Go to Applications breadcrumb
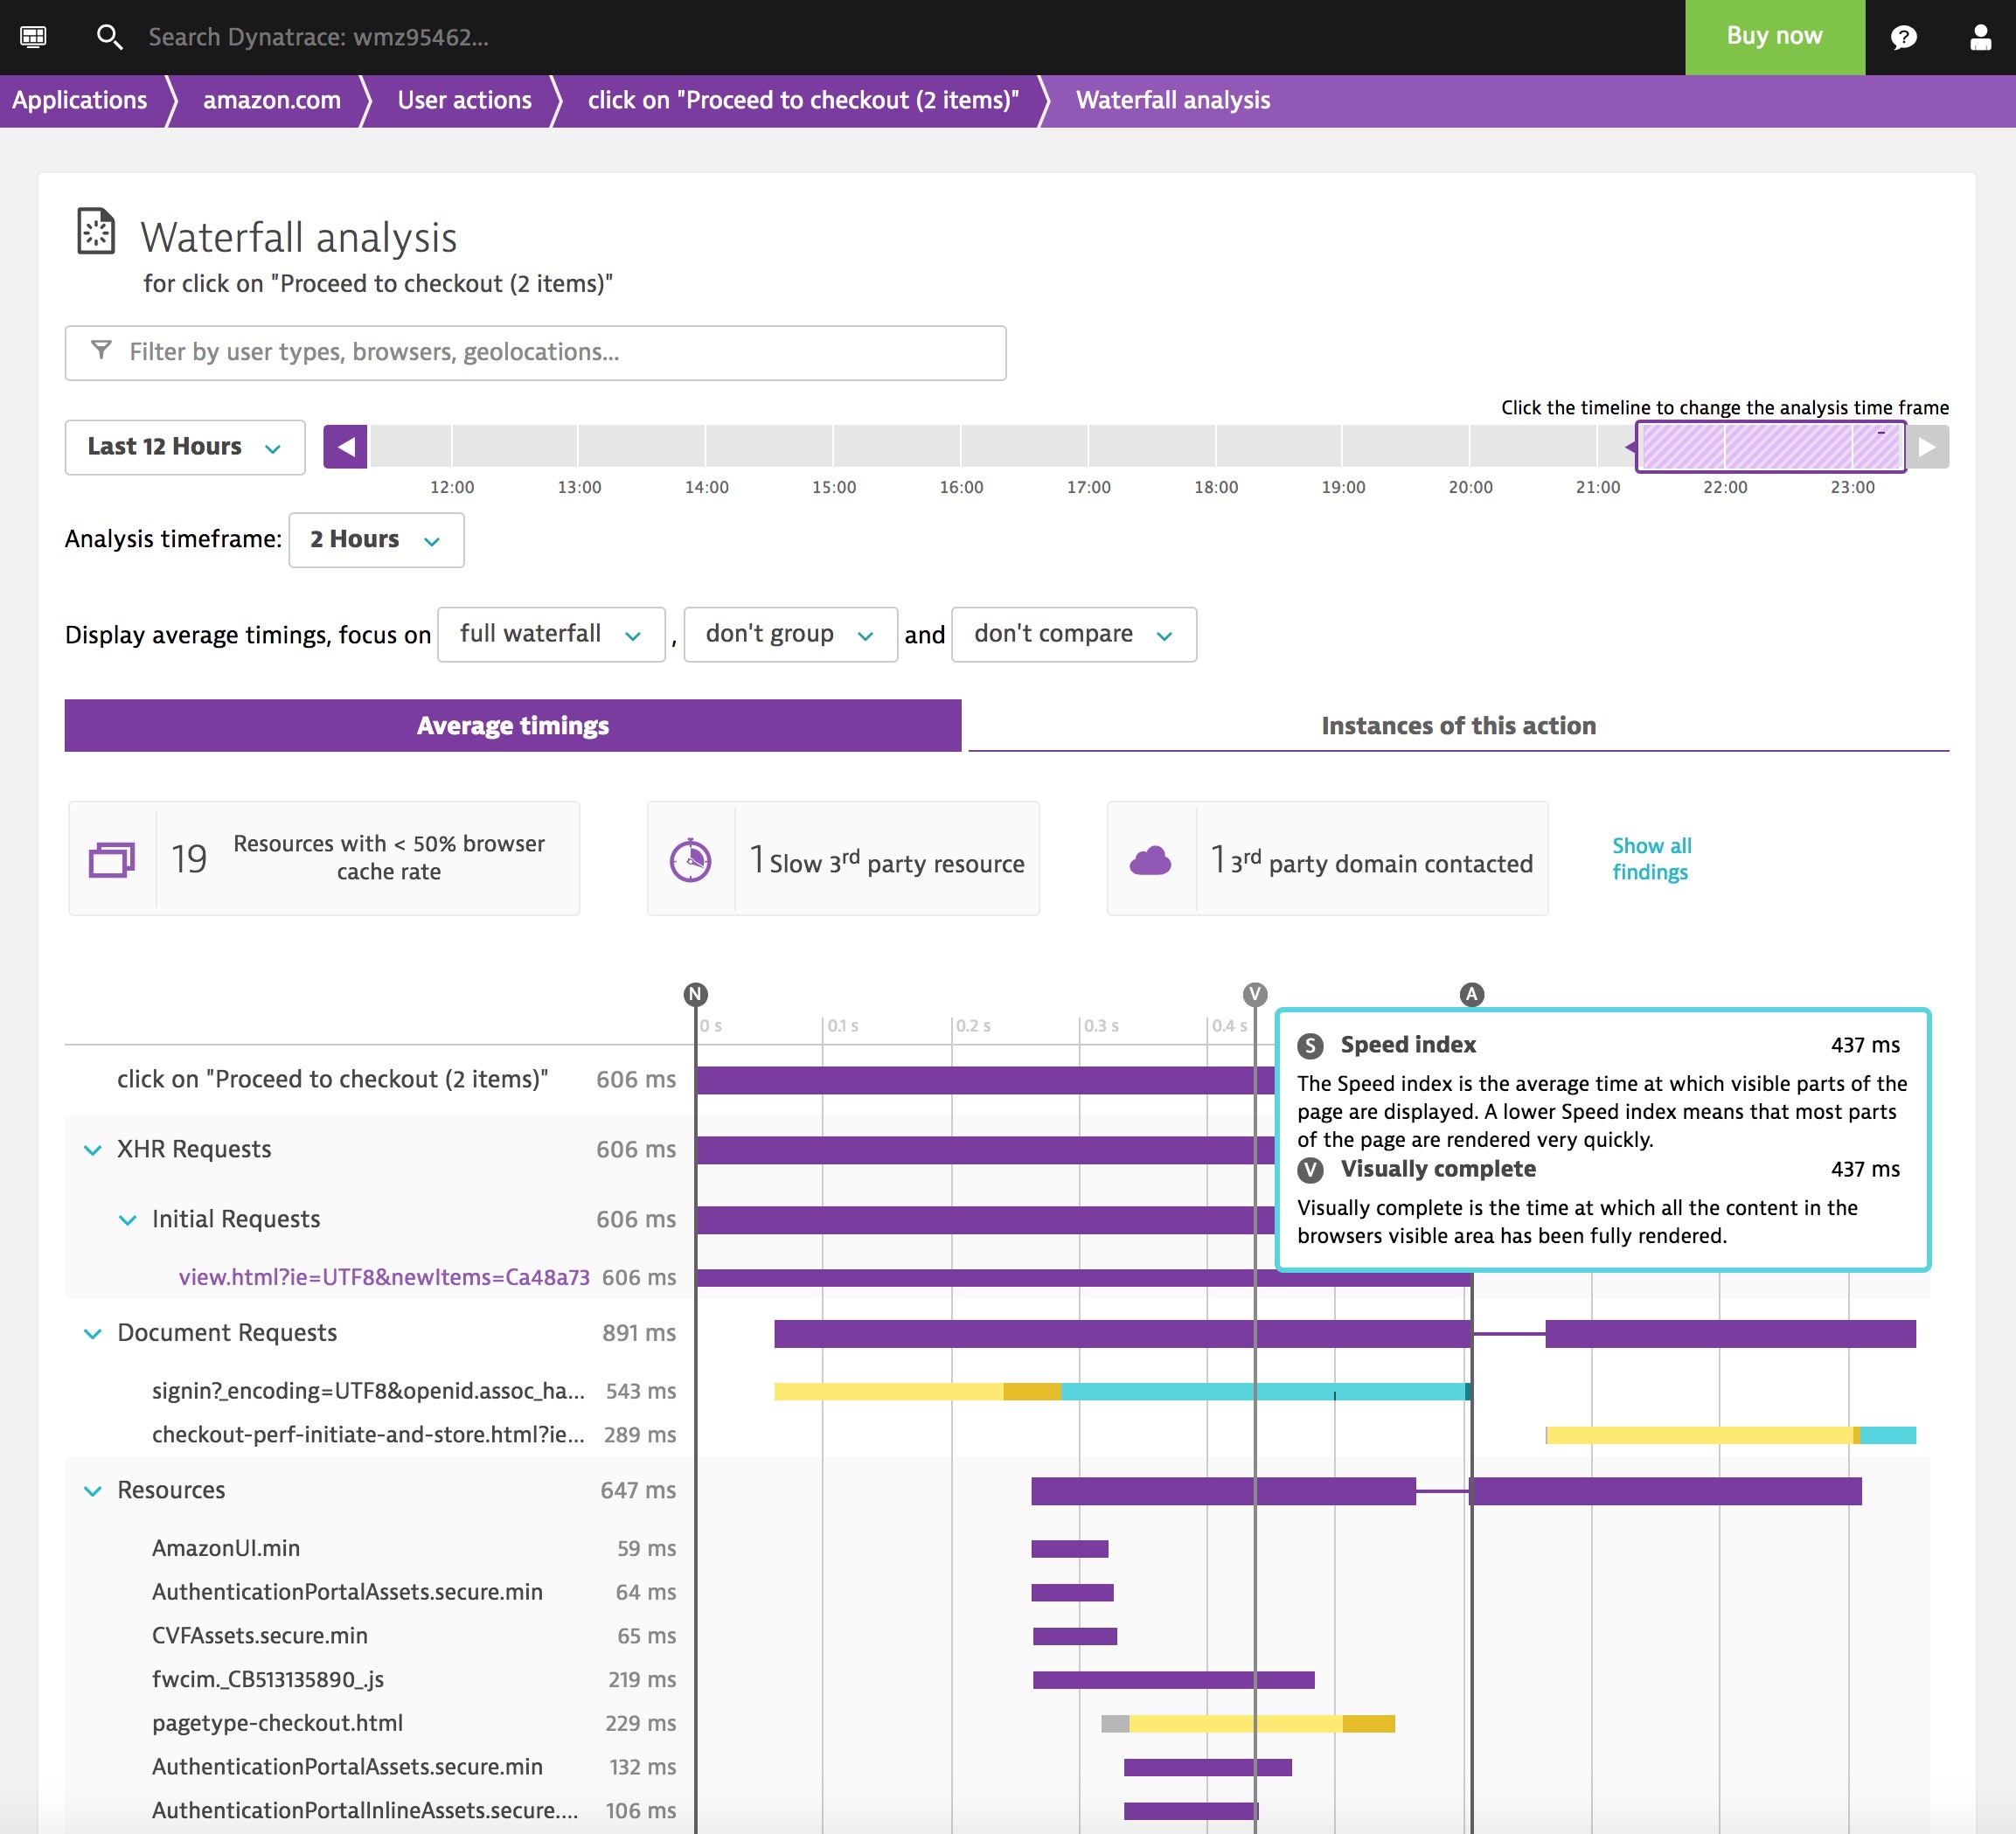Screen dimensions: 2016x1834 coord(80,100)
